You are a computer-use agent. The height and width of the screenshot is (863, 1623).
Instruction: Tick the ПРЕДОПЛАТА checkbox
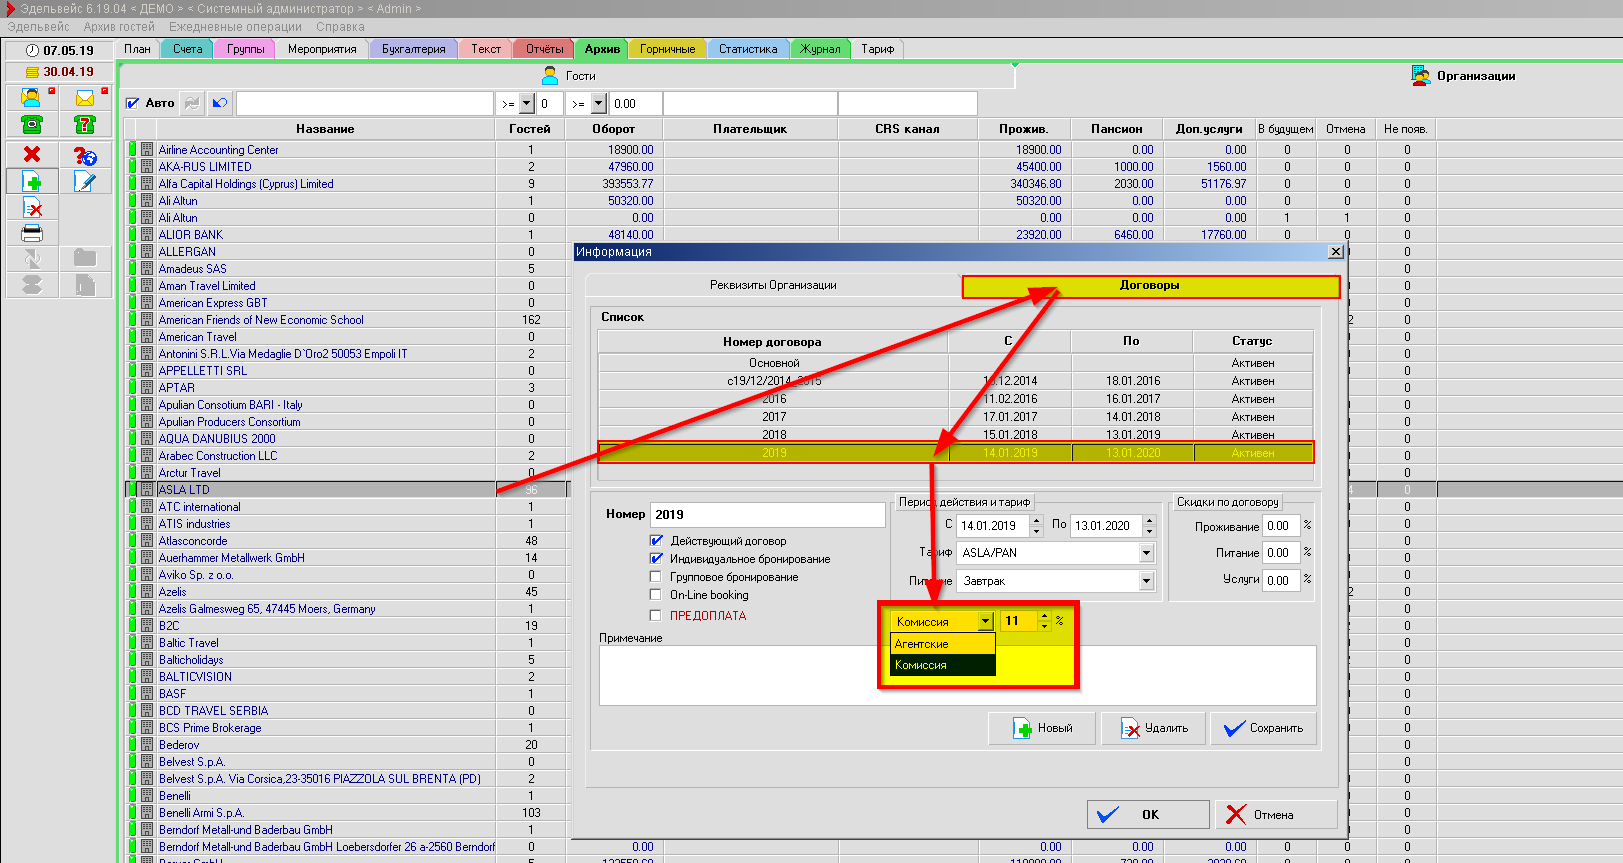[x=656, y=616]
